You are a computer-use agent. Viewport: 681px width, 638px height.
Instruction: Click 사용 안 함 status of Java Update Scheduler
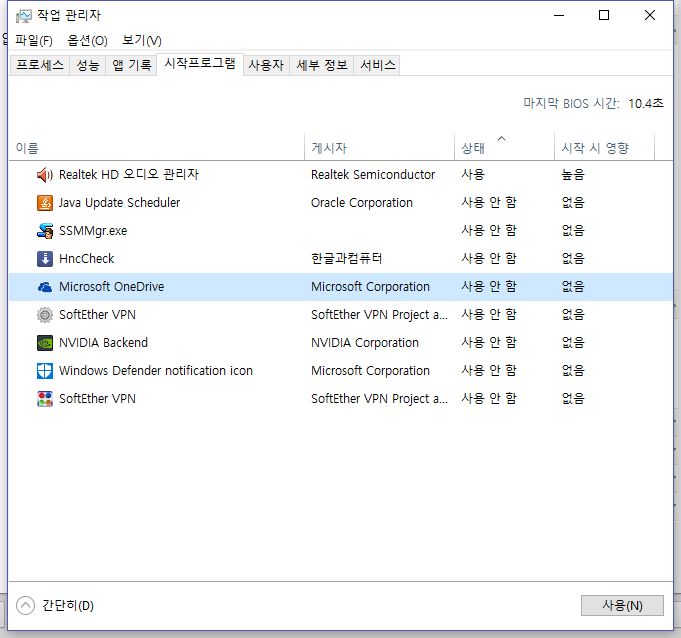point(489,203)
